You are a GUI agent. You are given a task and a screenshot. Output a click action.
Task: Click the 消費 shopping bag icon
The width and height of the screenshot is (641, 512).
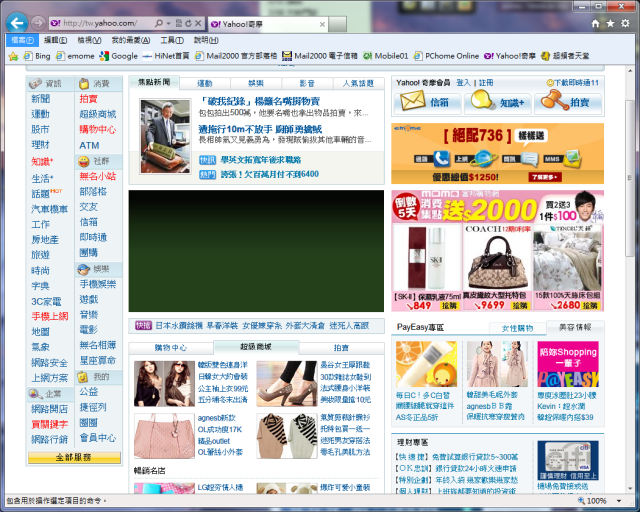(x=84, y=83)
